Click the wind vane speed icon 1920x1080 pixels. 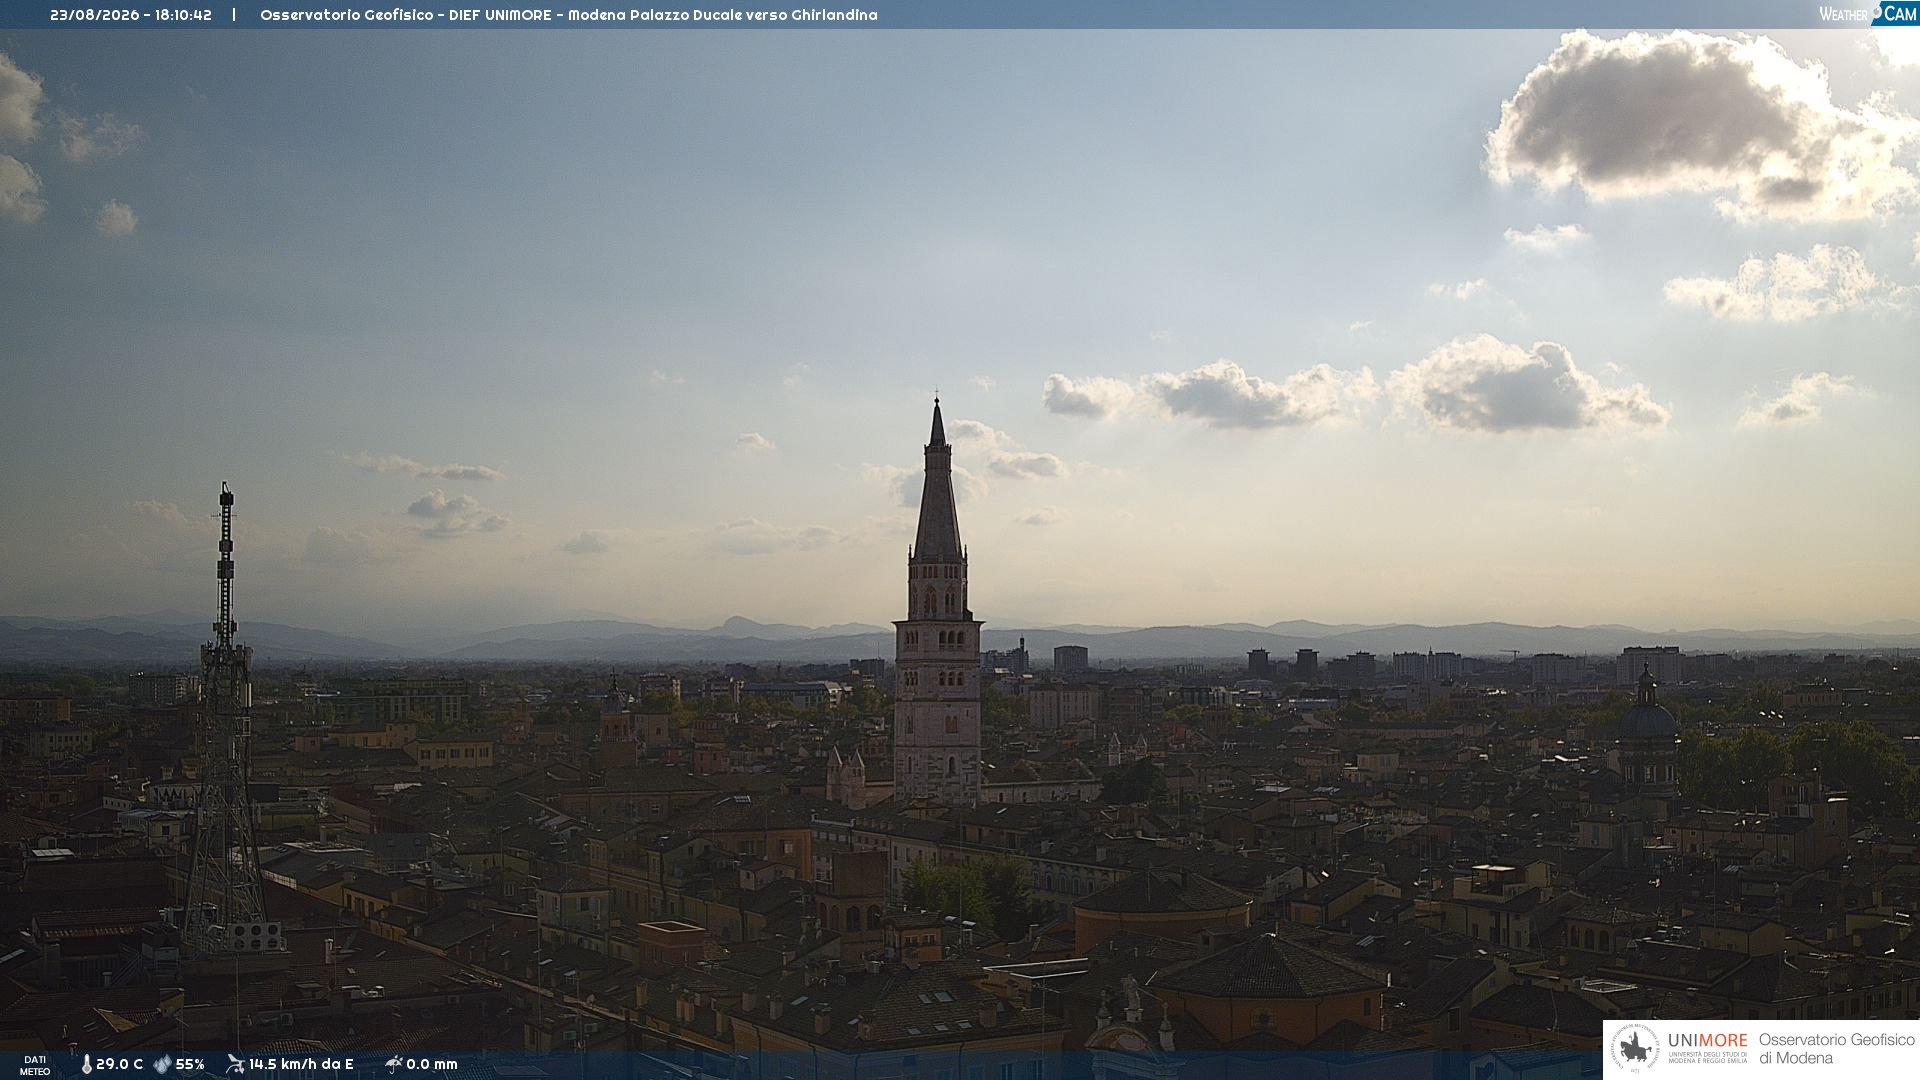pos(235,1064)
